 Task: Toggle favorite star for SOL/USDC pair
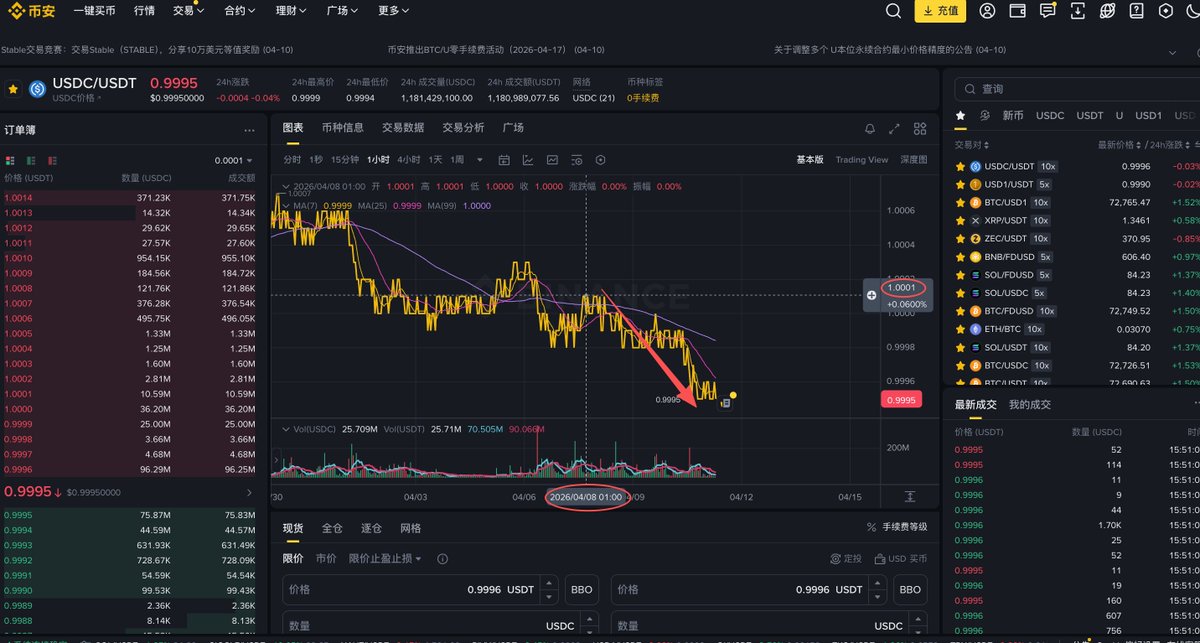tap(961, 293)
